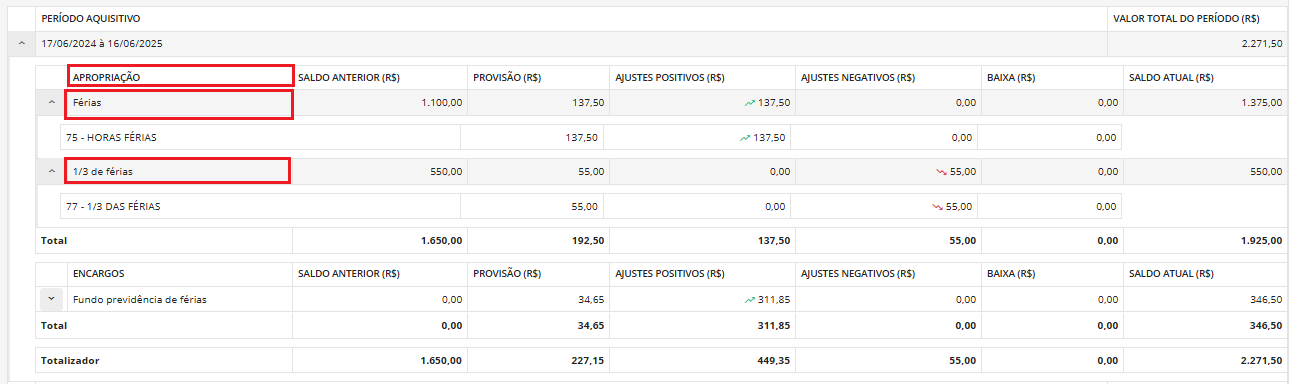Select the 1.100,00 saldo anterior value for Férias

441,103
